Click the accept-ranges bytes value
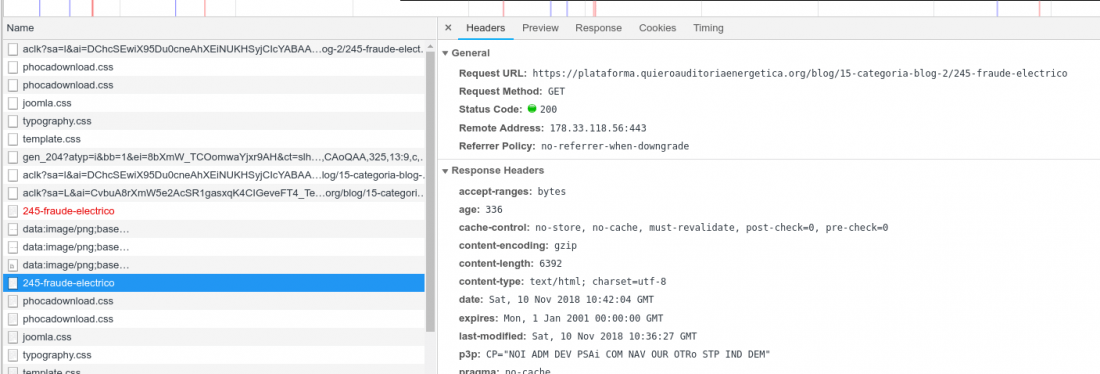Viewport: 1100px width, 374px height. (x=551, y=191)
